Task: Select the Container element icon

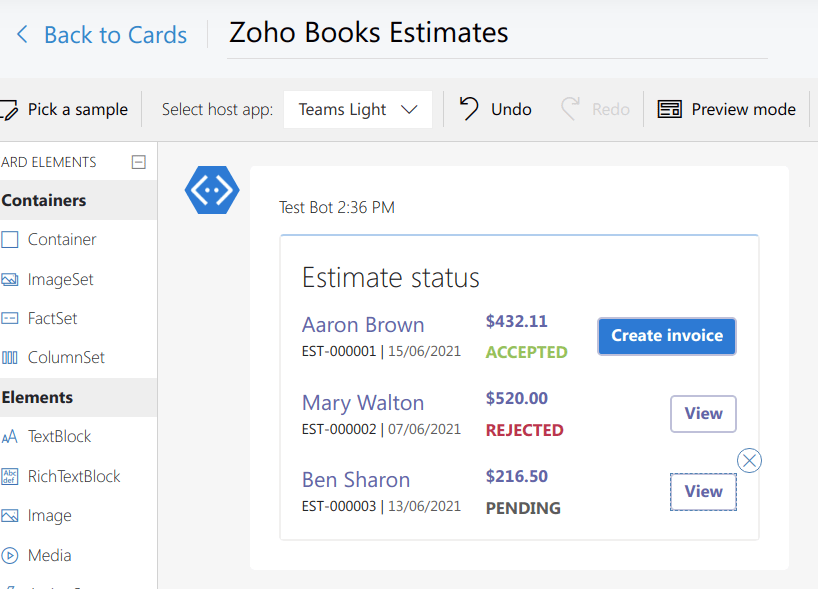Action: click(9, 240)
